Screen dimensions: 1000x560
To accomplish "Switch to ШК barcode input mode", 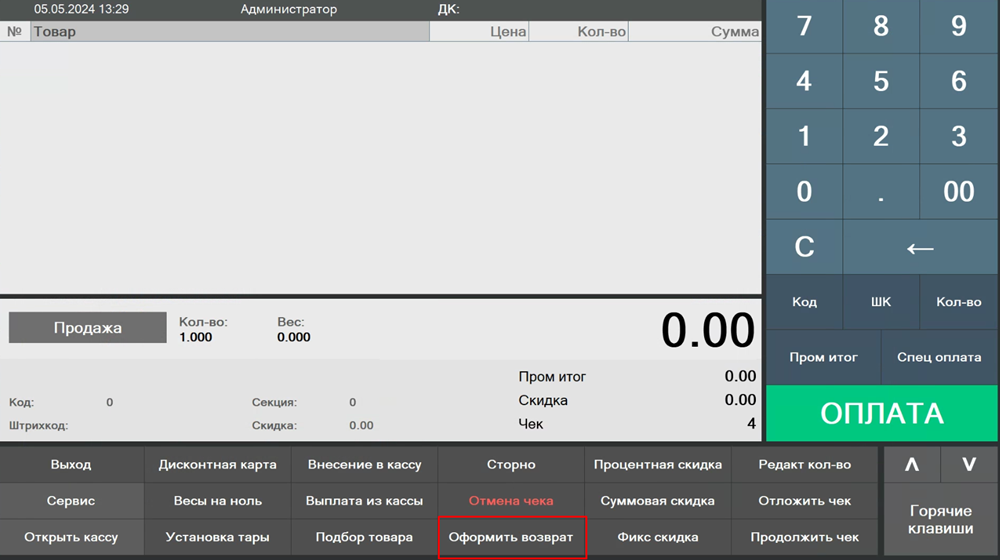I will tap(881, 302).
